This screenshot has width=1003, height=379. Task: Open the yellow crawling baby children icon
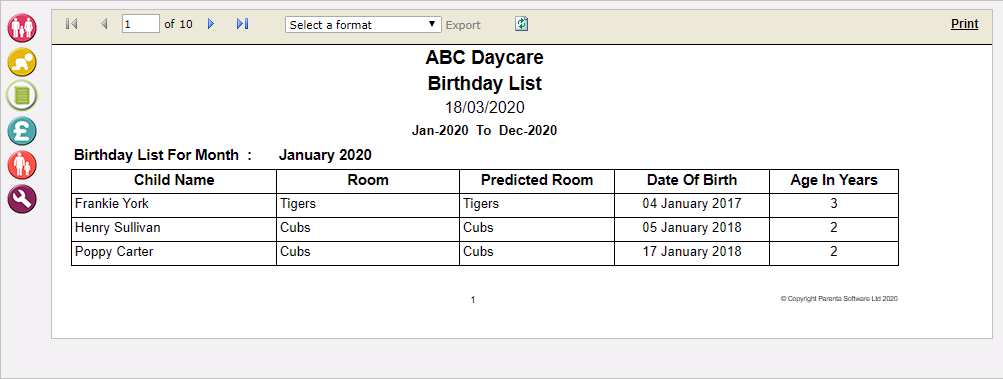coord(22,62)
